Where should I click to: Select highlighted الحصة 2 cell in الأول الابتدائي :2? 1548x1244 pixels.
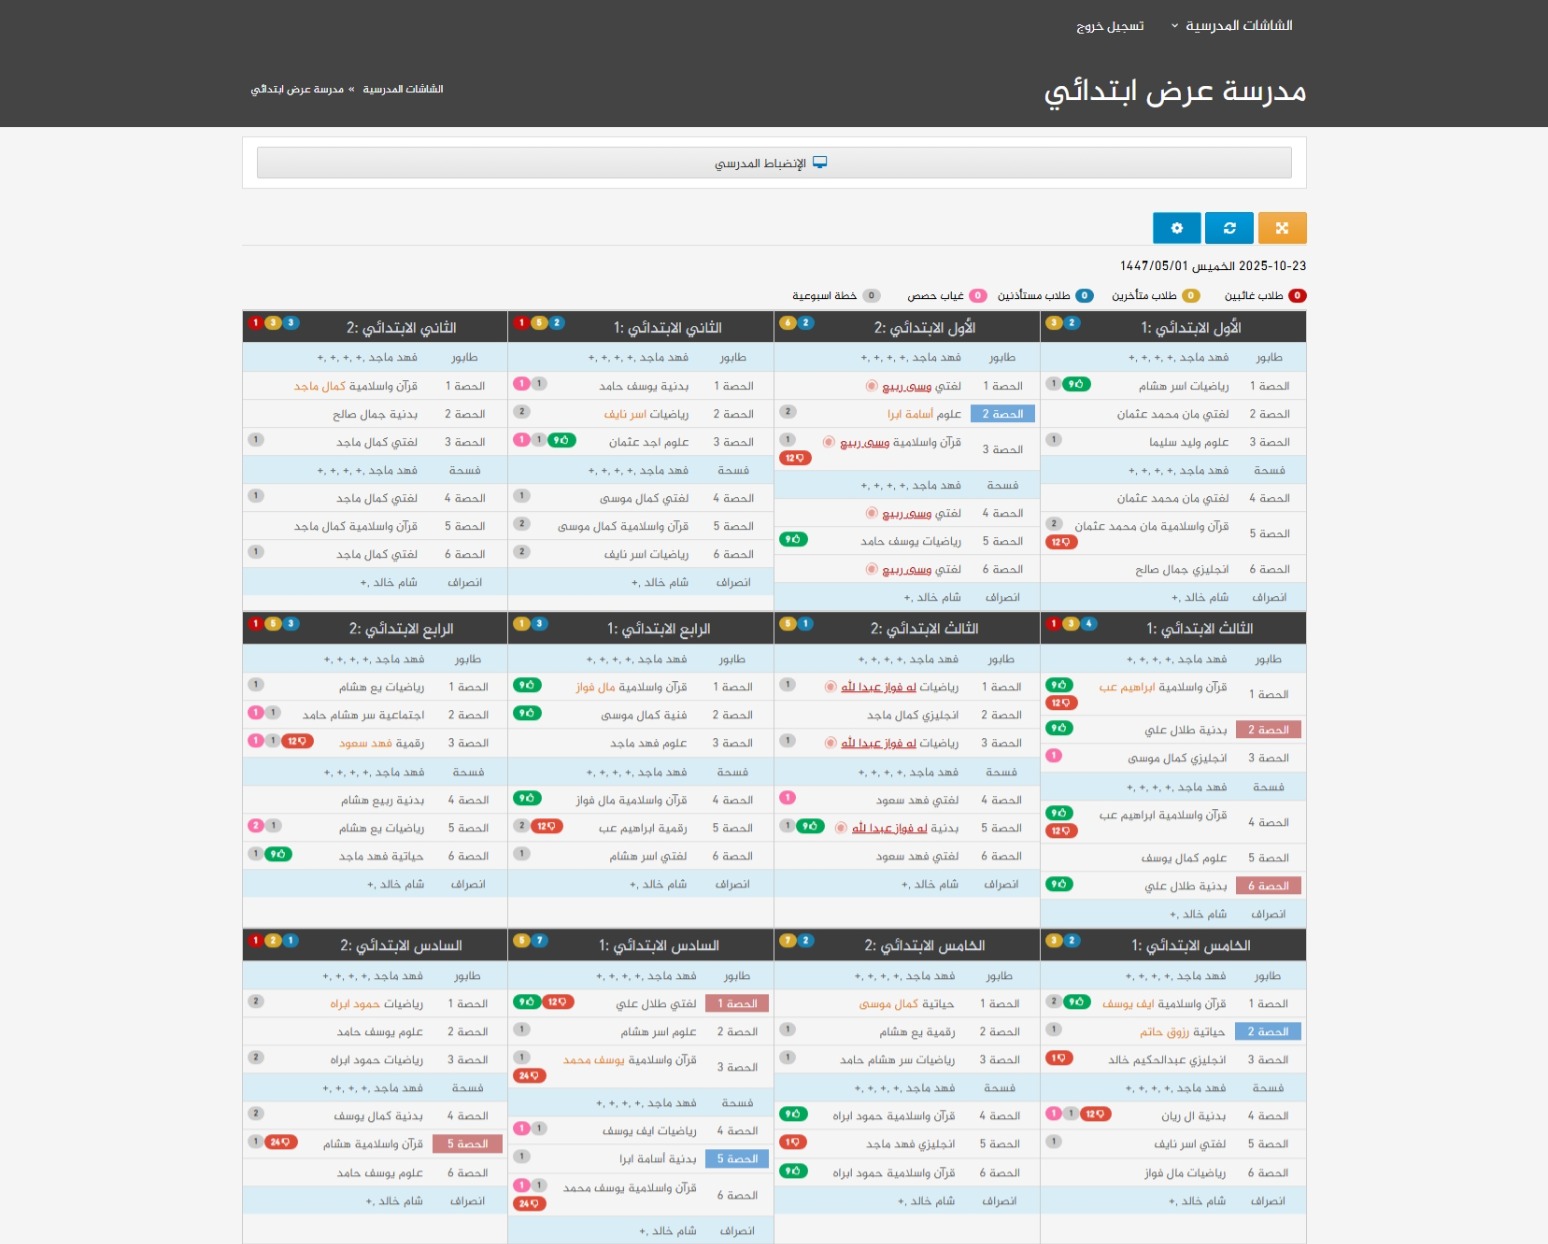click(x=1002, y=414)
